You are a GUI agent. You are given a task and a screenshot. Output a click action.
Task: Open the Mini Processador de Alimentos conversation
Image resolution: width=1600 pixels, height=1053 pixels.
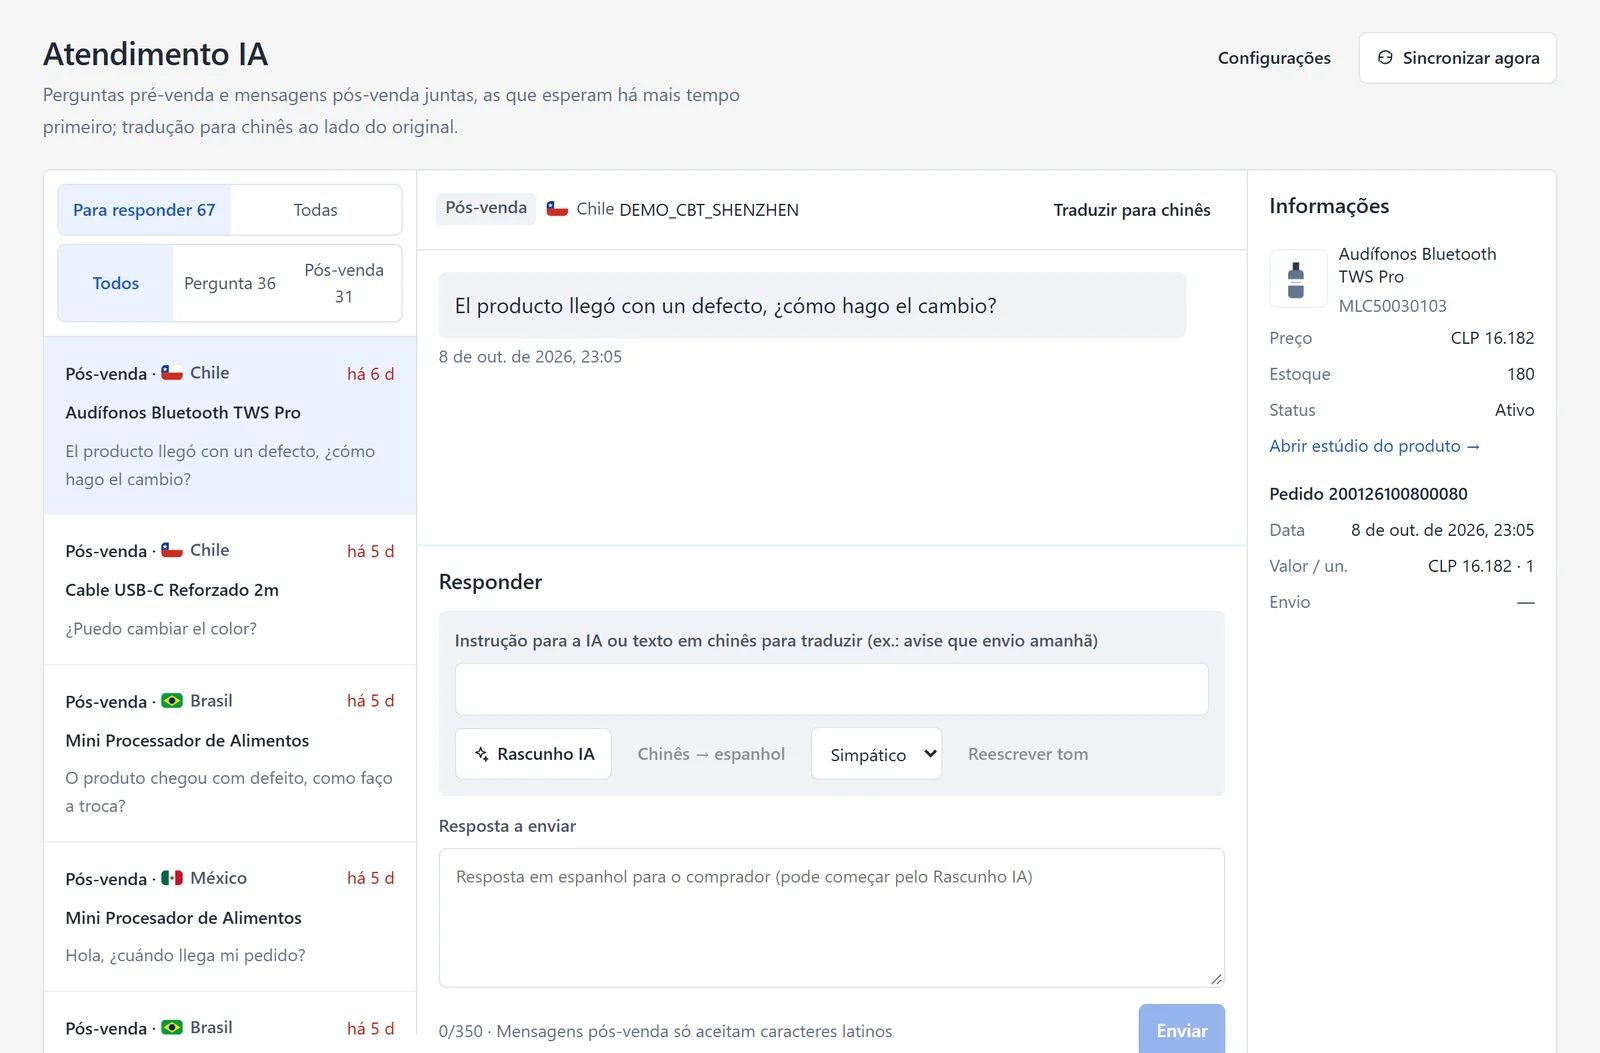230,754
